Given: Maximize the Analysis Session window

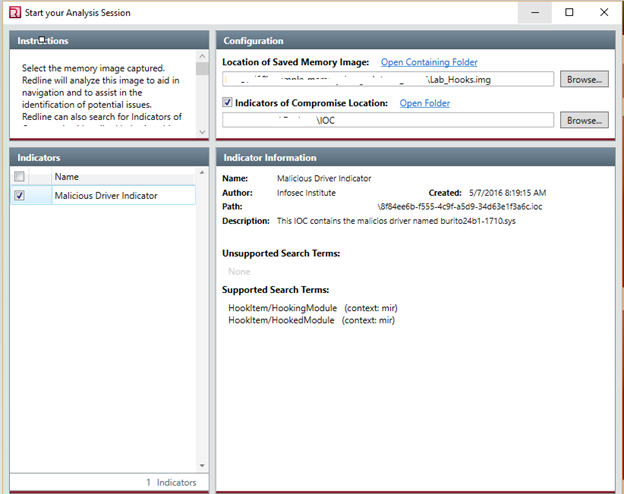Looking at the screenshot, I should [569, 13].
